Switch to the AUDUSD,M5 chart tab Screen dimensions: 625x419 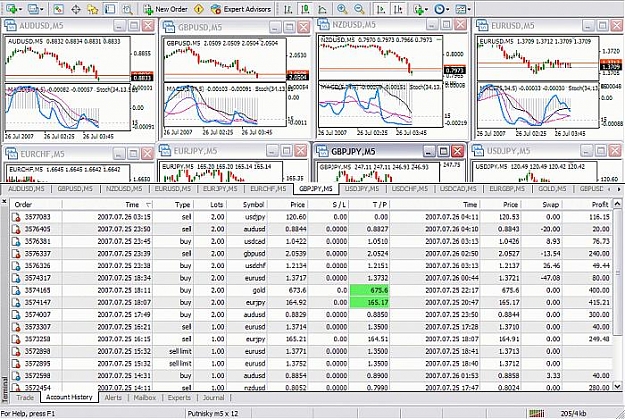26,189
